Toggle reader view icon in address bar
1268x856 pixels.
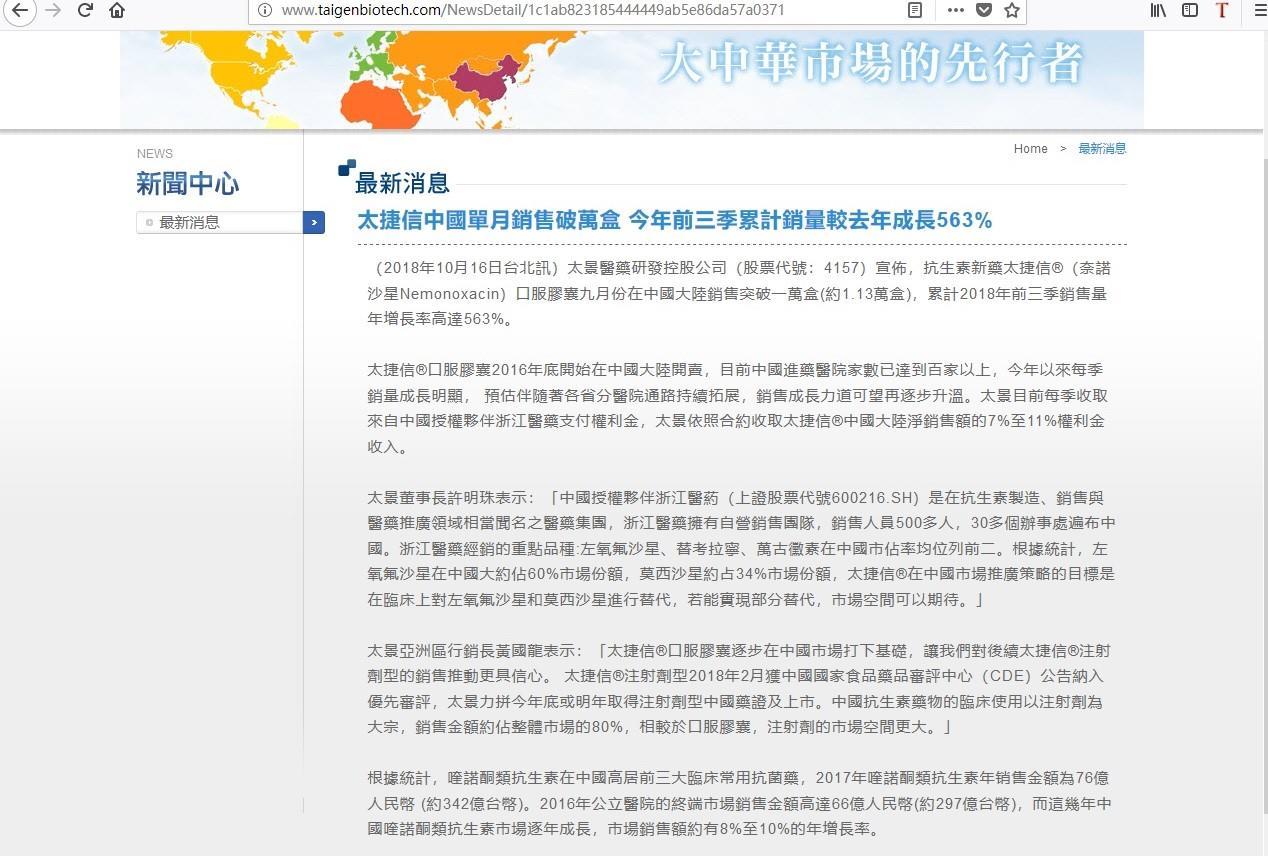pyautogui.click(x=914, y=10)
